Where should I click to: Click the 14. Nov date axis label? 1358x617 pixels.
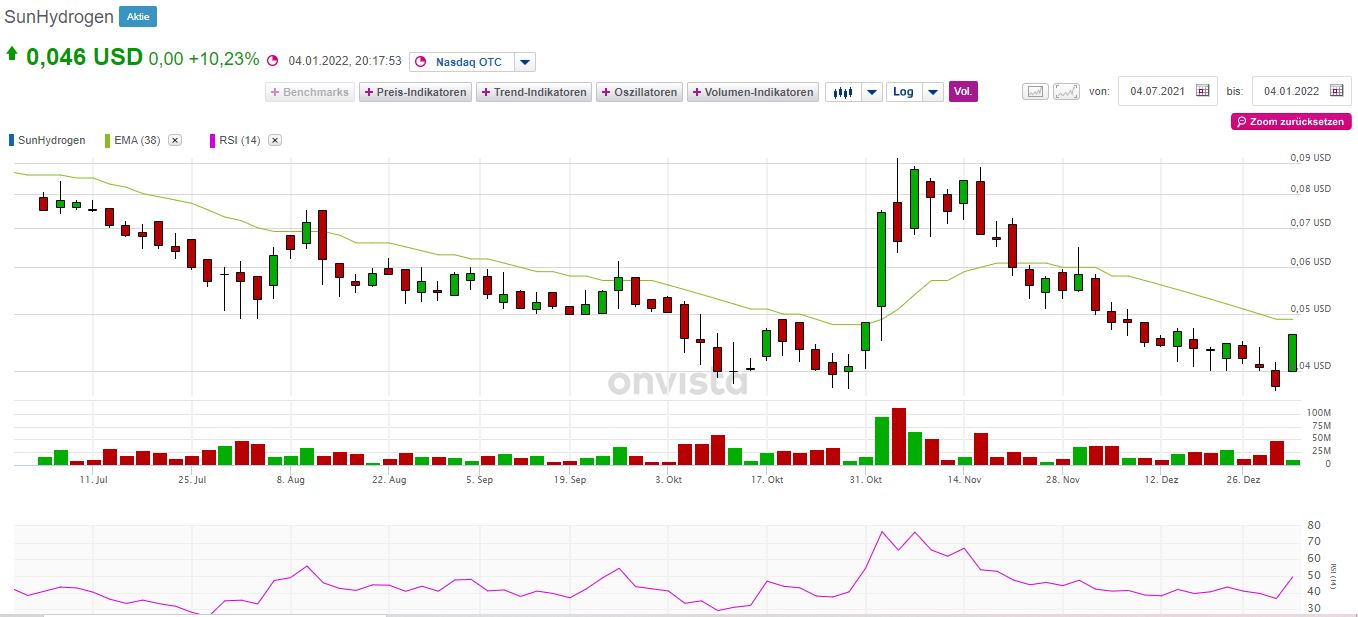click(x=965, y=480)
